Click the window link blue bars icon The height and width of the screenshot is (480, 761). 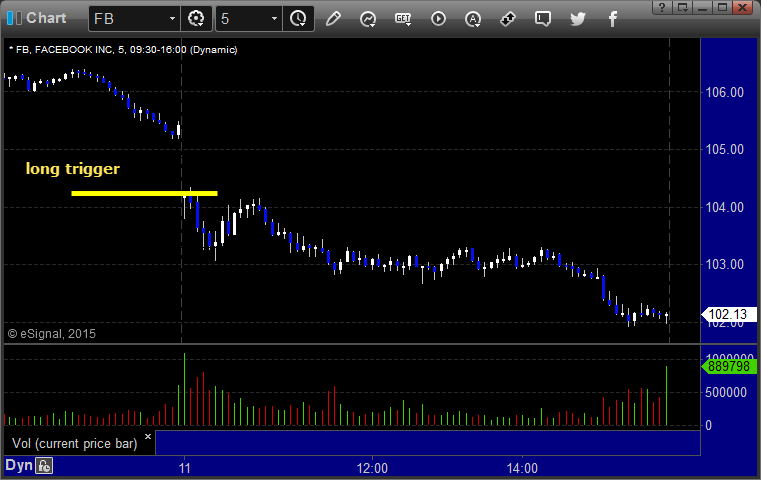click(x=14, y=18)
